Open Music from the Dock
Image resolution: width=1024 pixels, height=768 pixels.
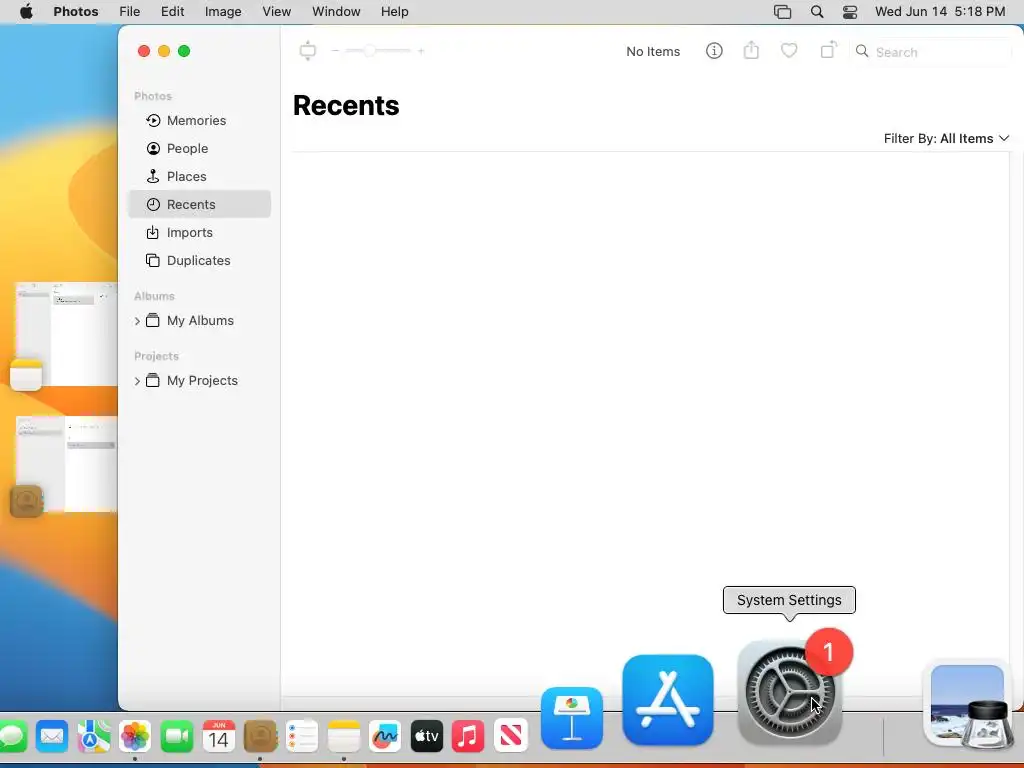pos(468,737)
